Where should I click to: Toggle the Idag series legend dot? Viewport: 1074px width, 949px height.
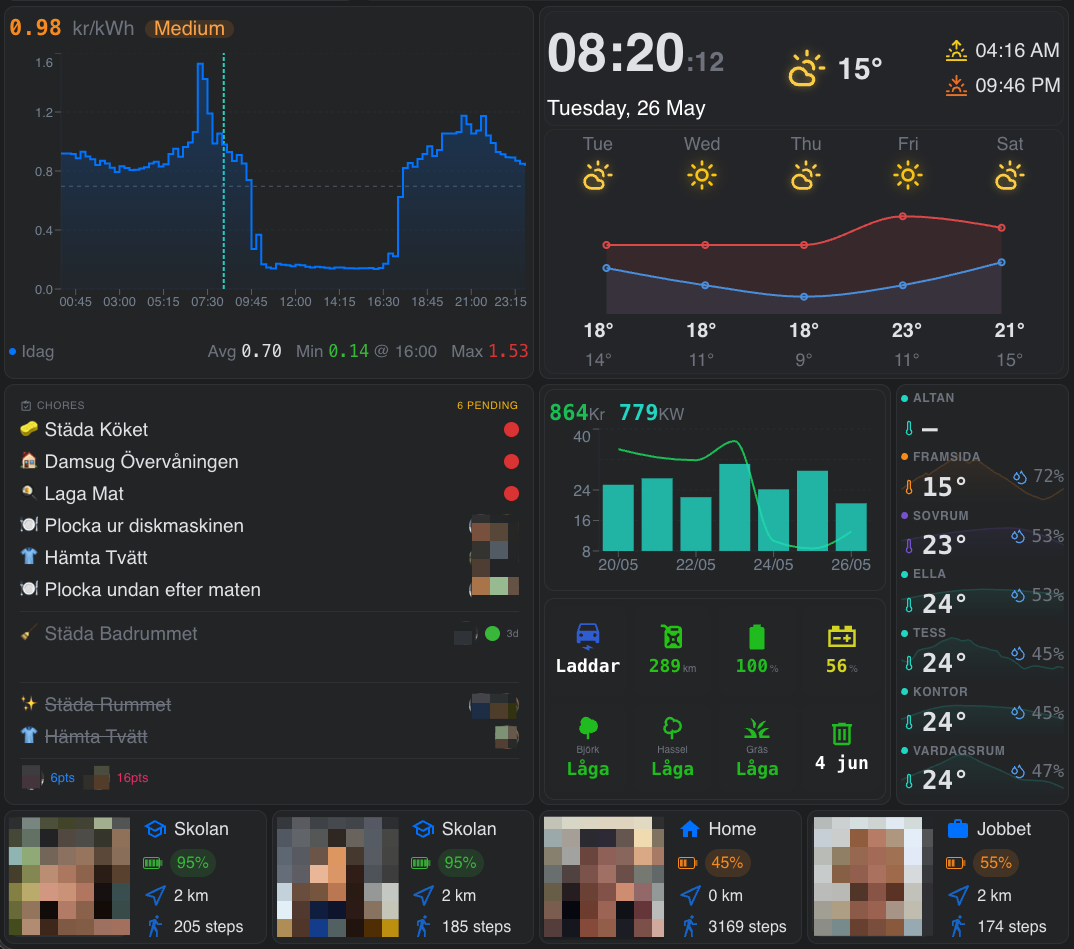(12, 352)
